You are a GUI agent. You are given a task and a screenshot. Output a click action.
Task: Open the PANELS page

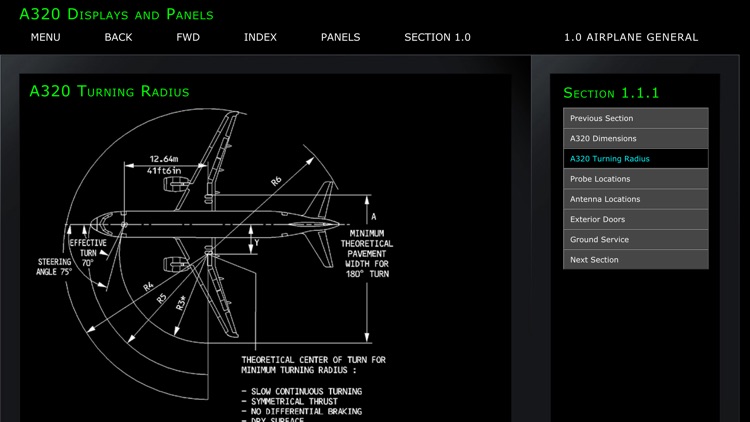341,37
